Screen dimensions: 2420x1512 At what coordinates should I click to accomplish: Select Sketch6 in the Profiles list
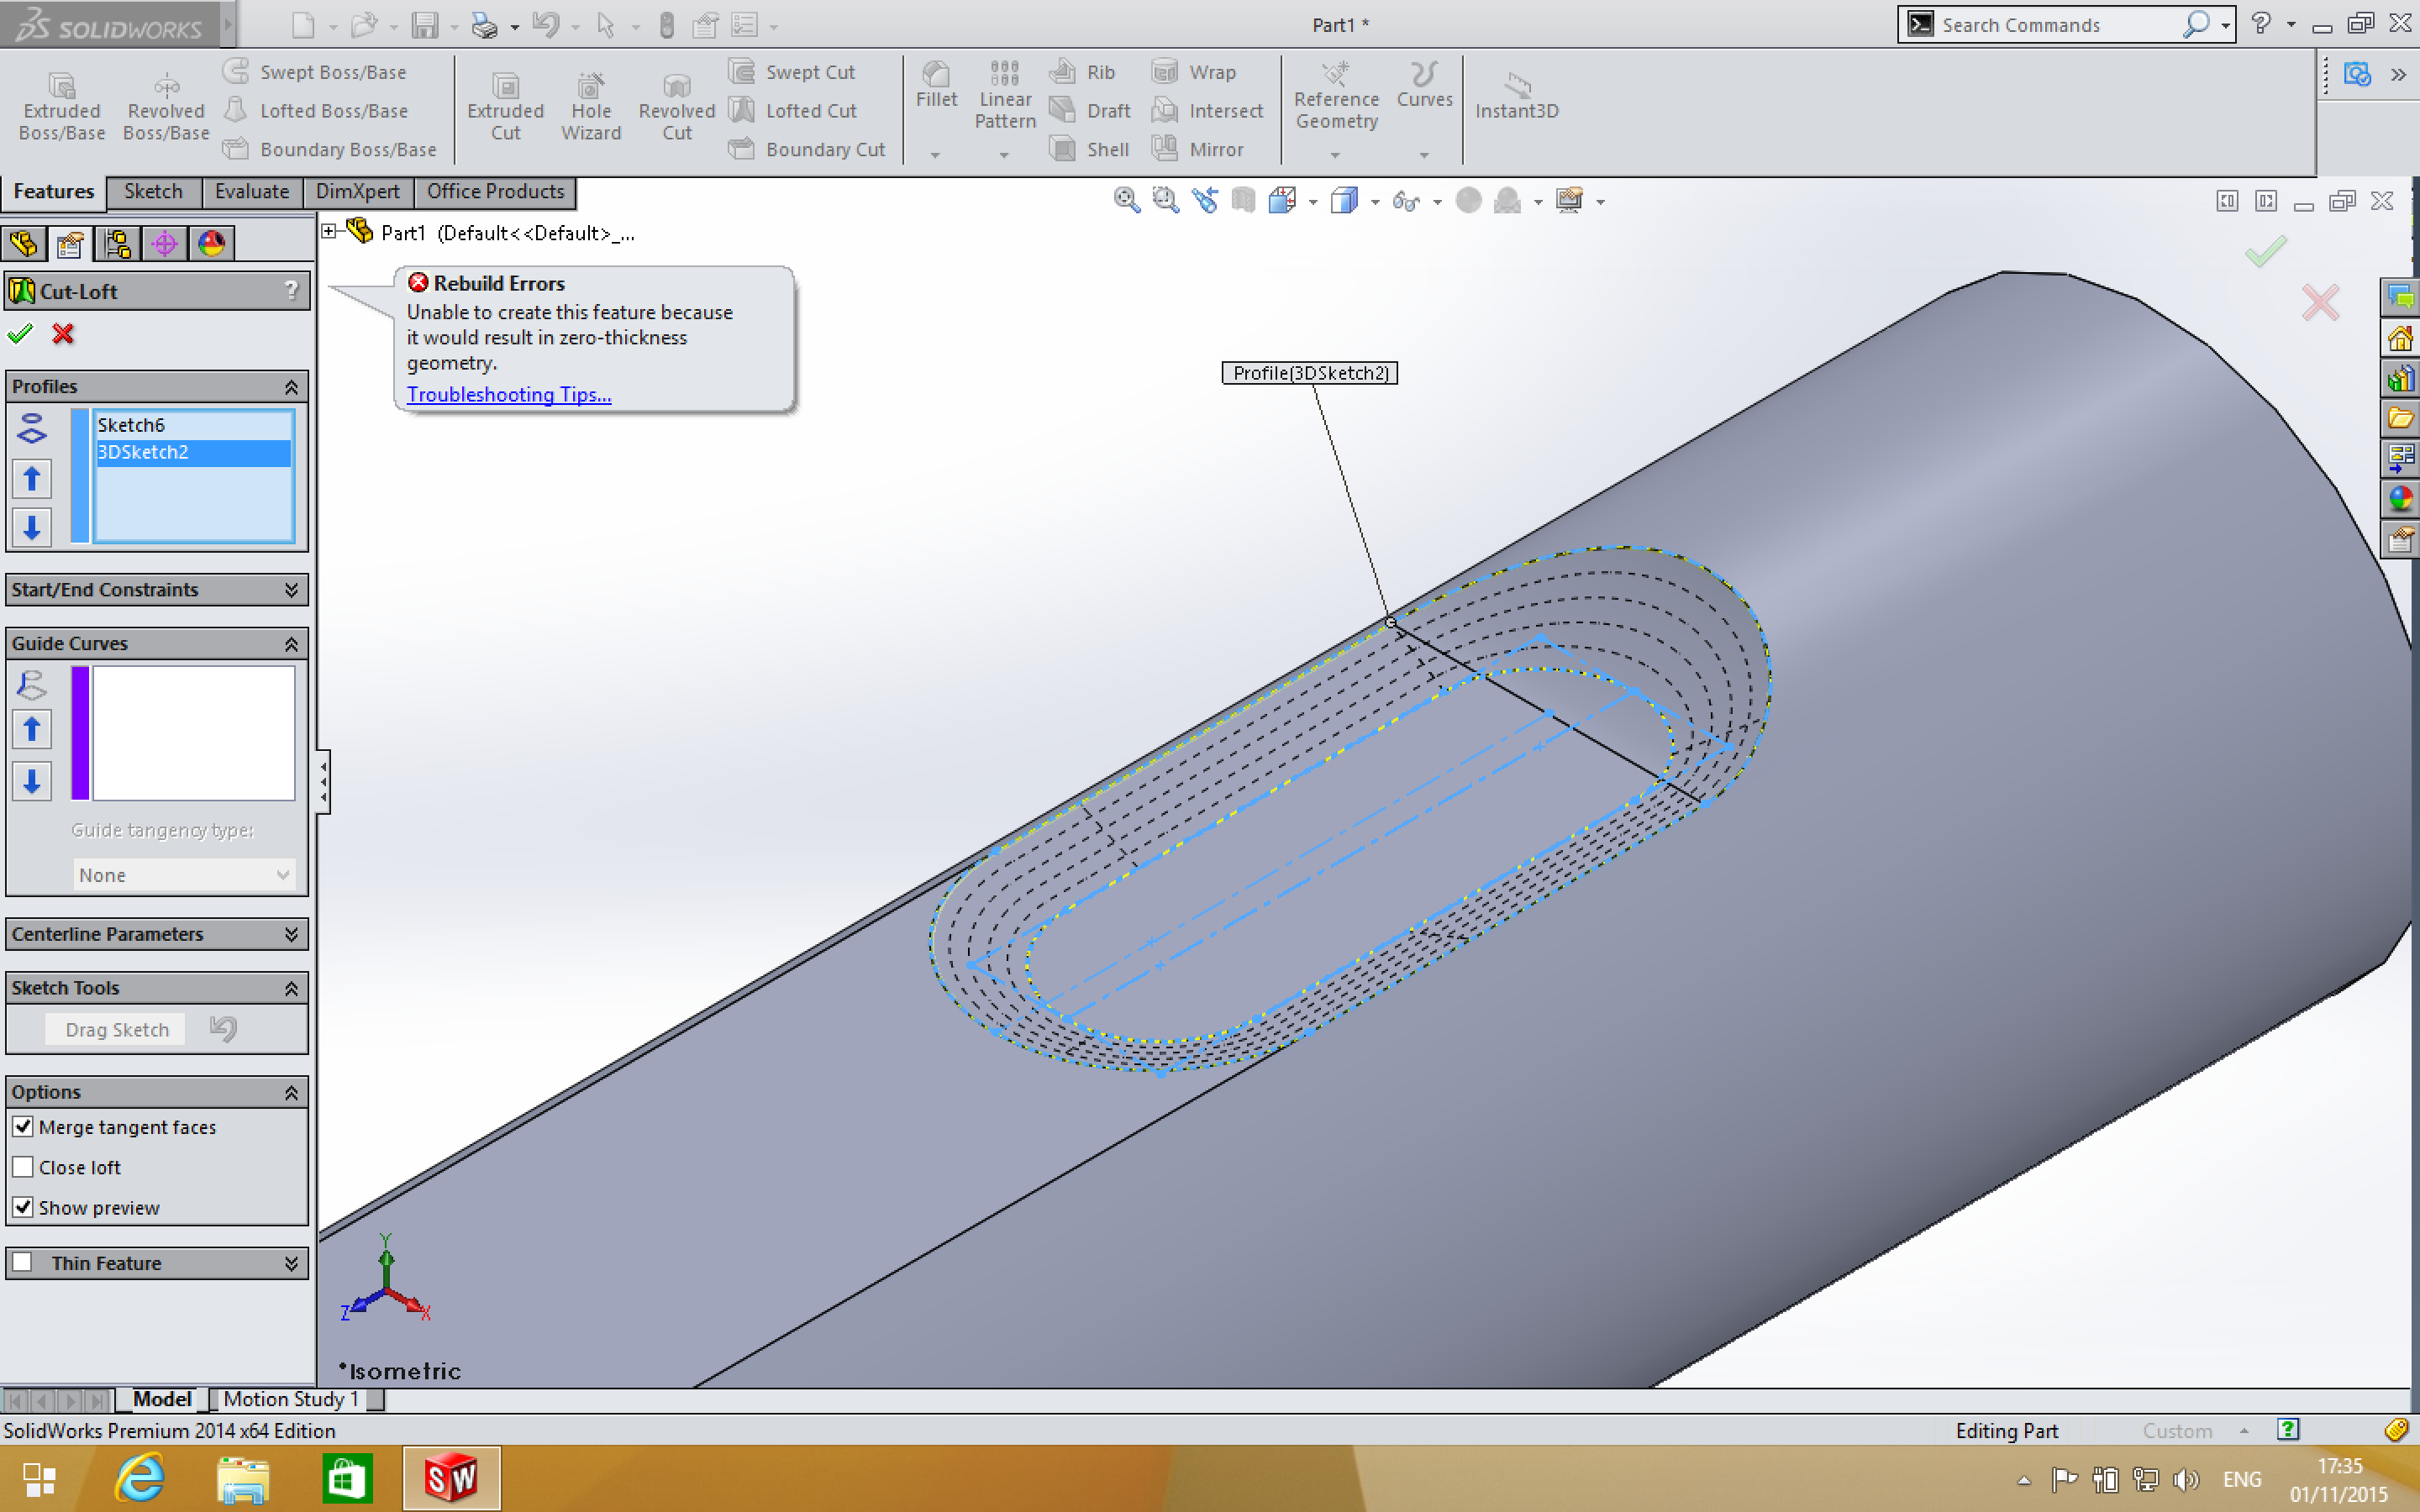click(x=131, y=425)
